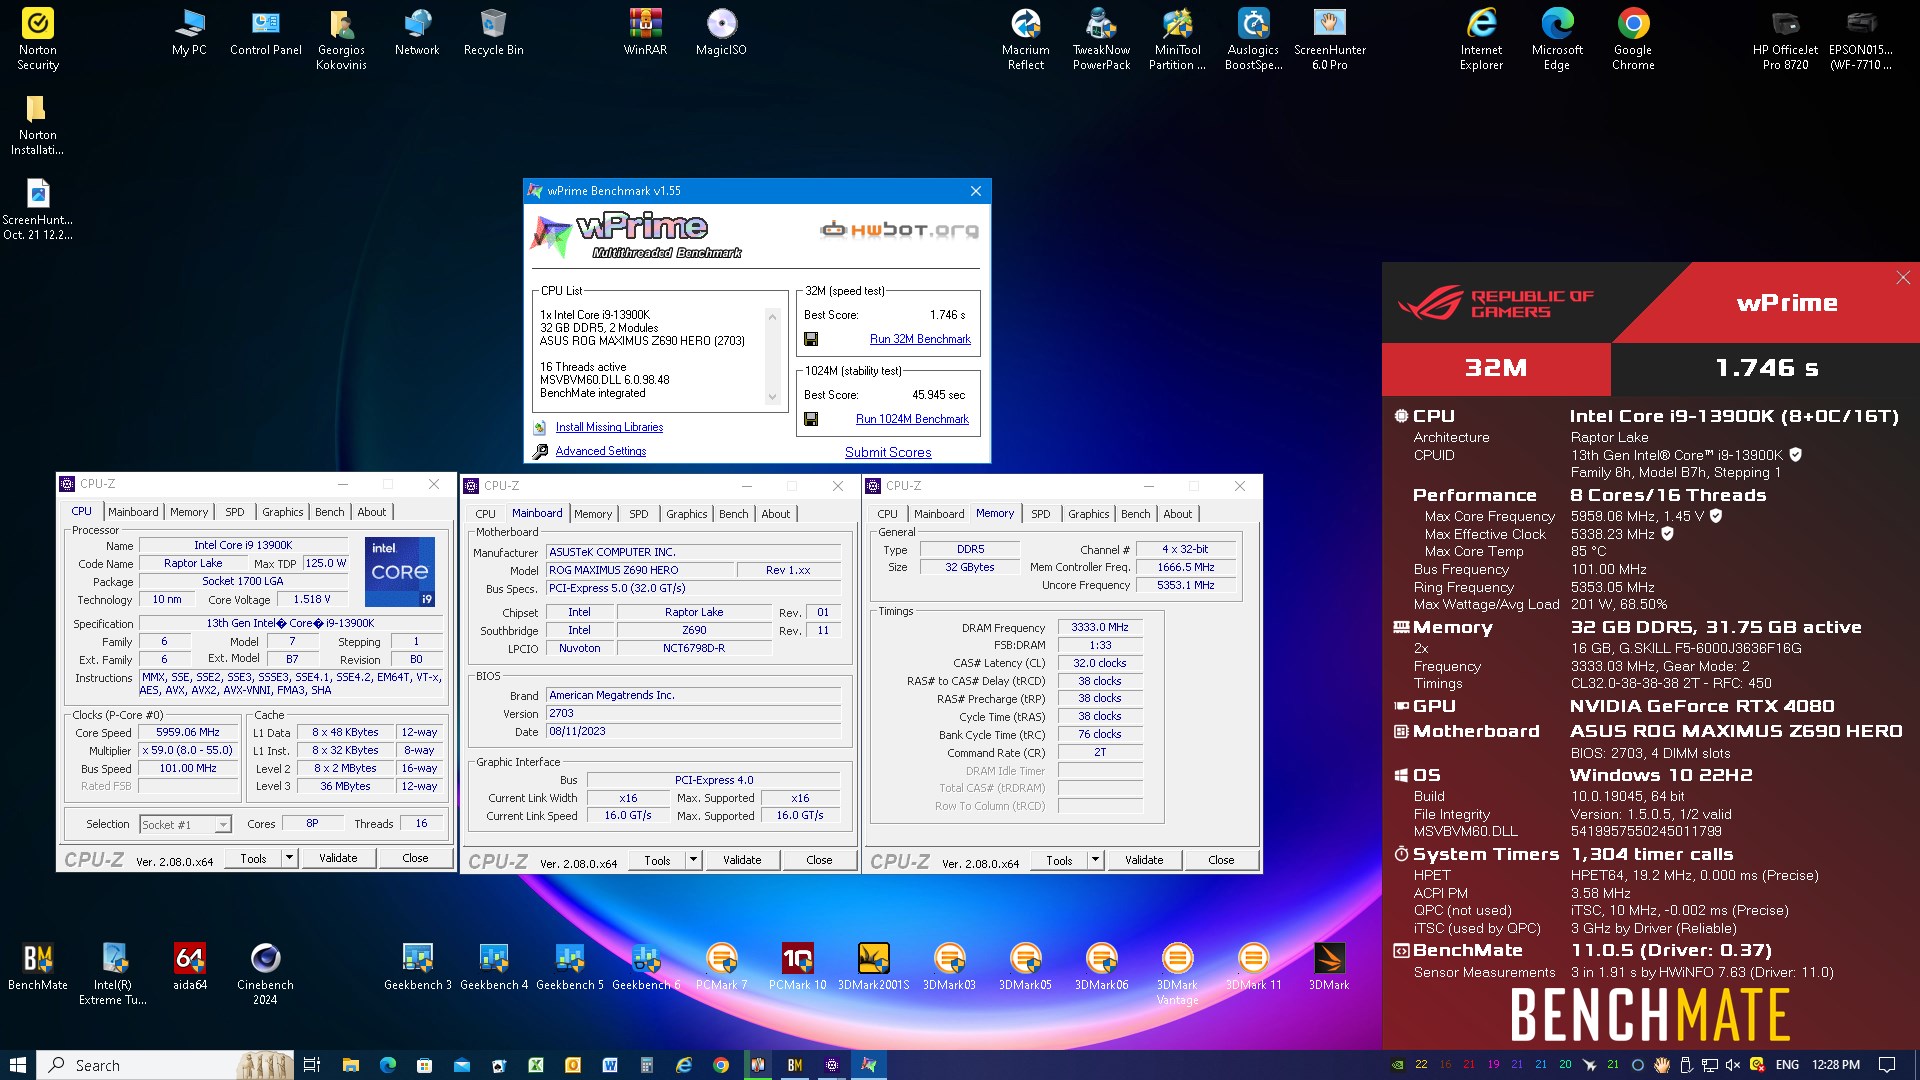This screenshot has width=1920, height=1080.
Task: Click Close button in middle CPU-Z window
Action: click(x=819, y=860)
